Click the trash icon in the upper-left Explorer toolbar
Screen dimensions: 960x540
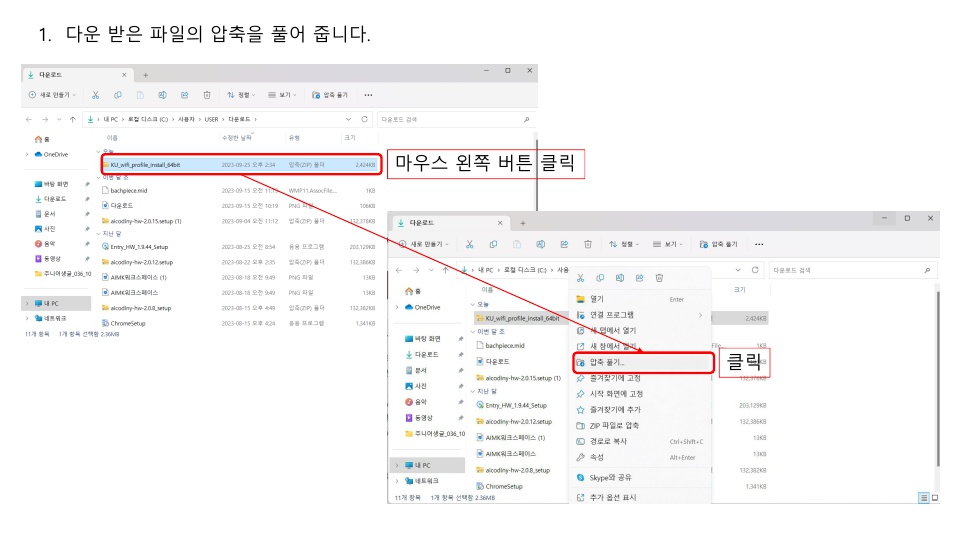[207, 95]
